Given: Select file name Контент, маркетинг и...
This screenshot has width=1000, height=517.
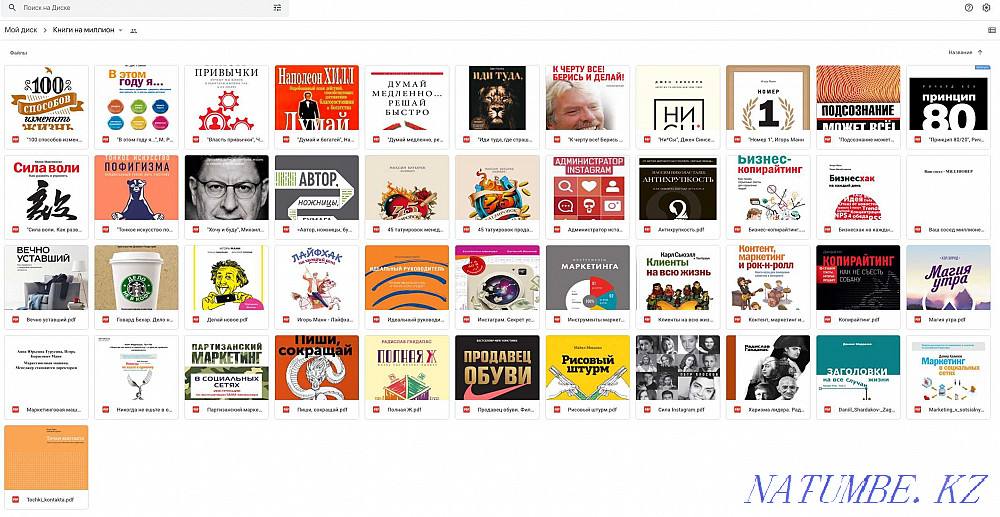Looking at the screenshot, I should pos(776,319).
